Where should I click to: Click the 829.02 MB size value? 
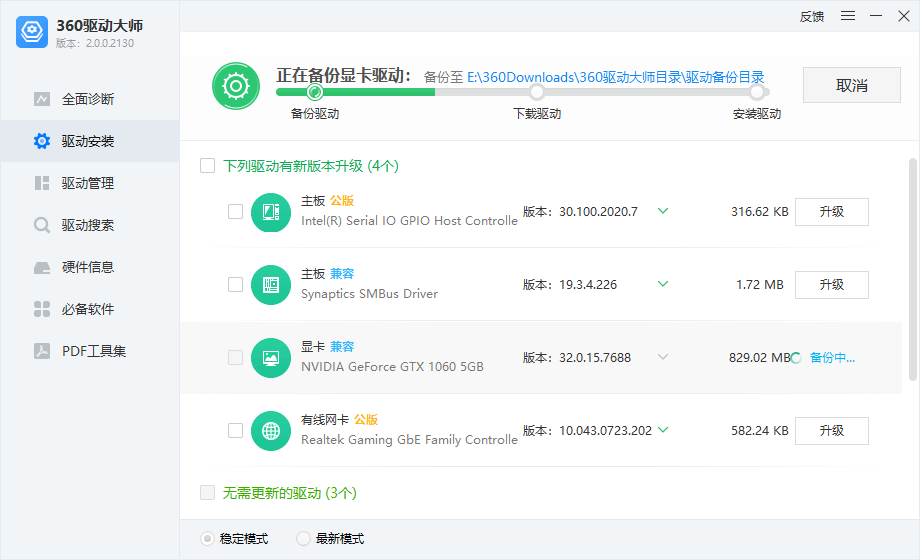[759, 357]
